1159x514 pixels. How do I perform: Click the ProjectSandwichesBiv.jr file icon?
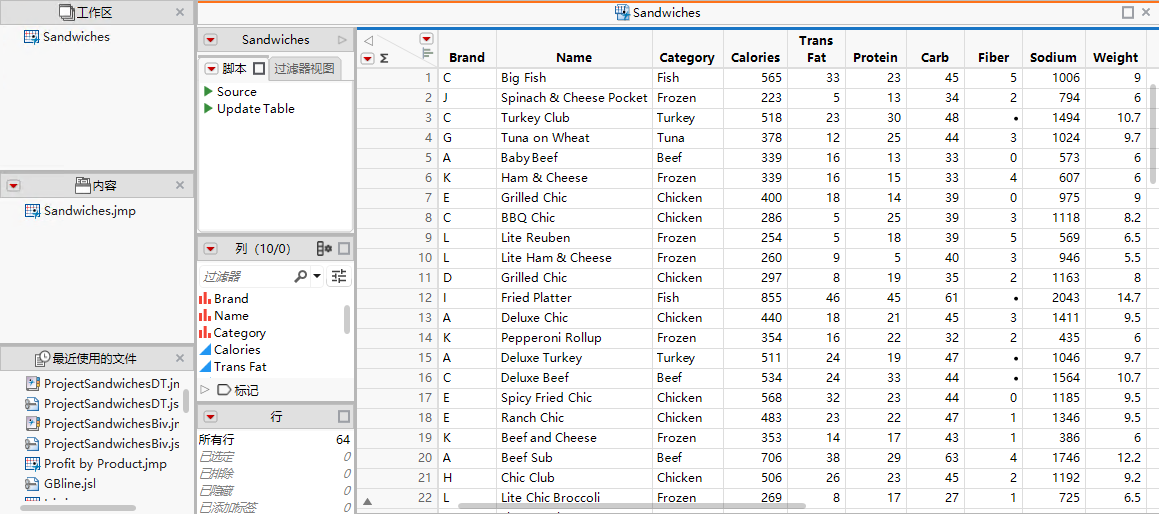32,424
